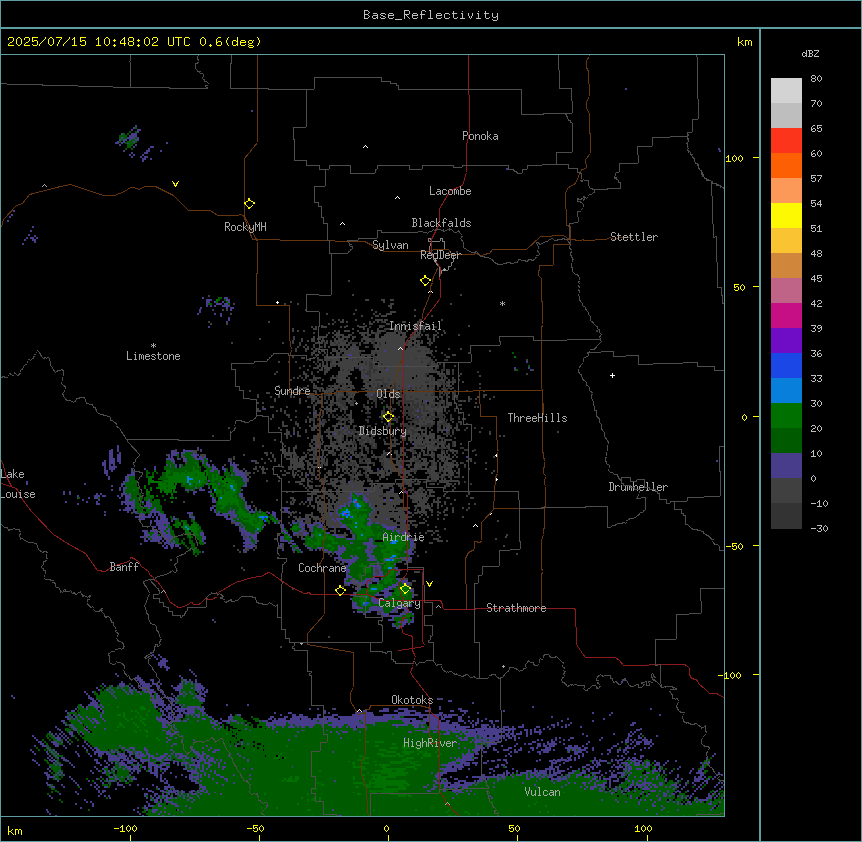Click the Cochrane town label
862x842 pixels.
point(322,568)
